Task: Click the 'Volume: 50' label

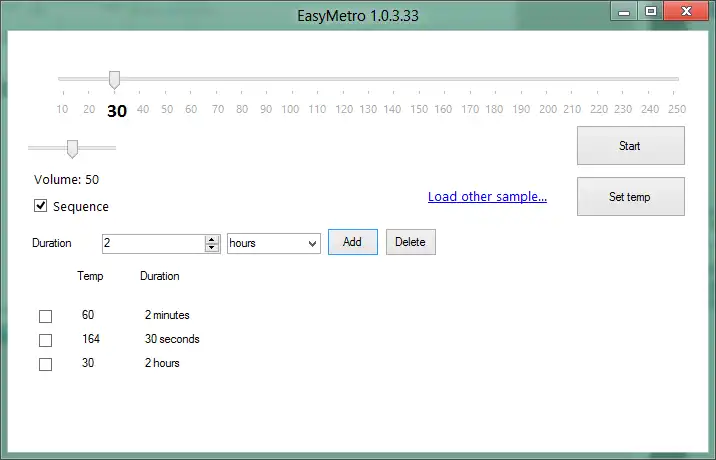Action: click(x=66, y=180)
